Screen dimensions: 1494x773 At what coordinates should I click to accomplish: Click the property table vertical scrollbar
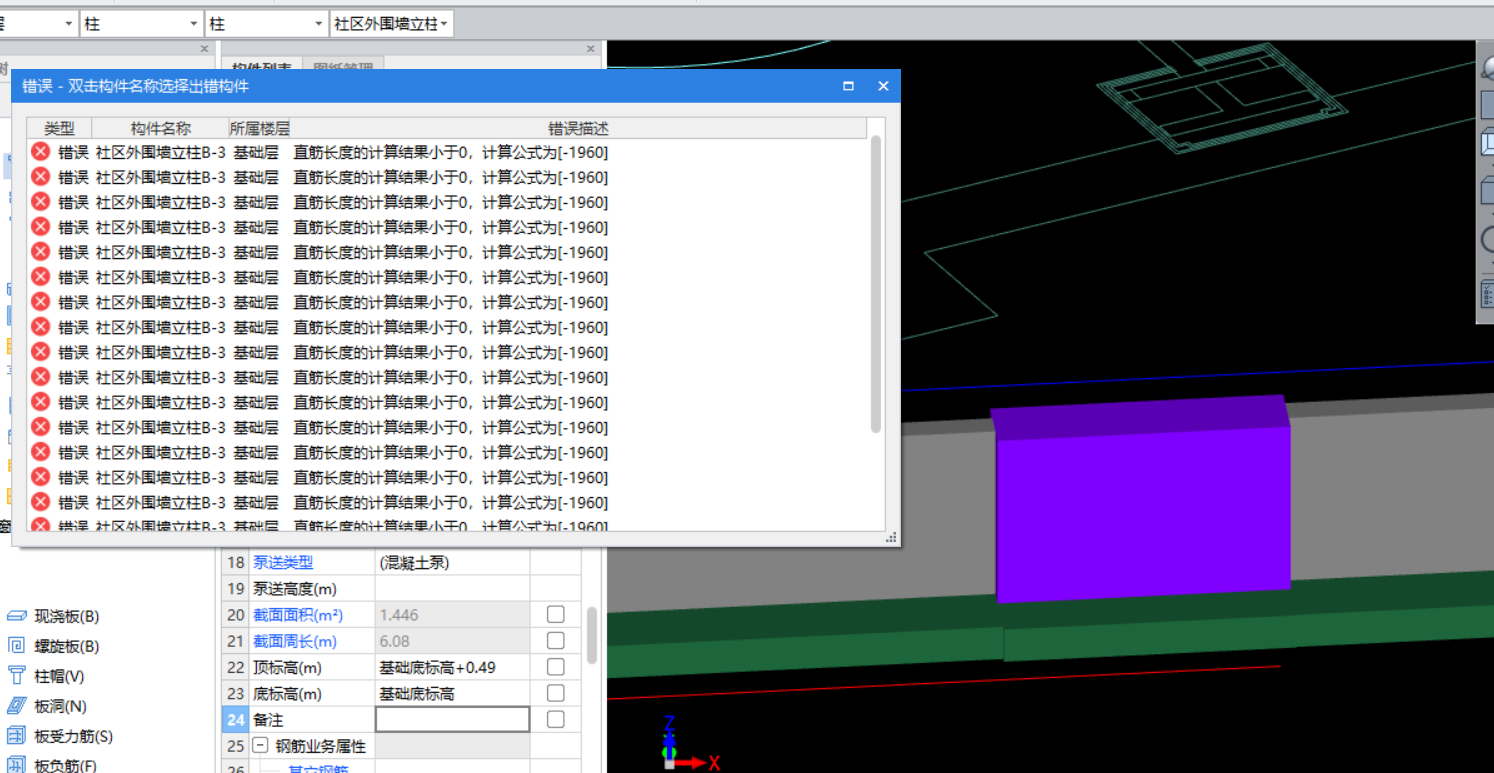pyautogui.click(x=592, y=635)
